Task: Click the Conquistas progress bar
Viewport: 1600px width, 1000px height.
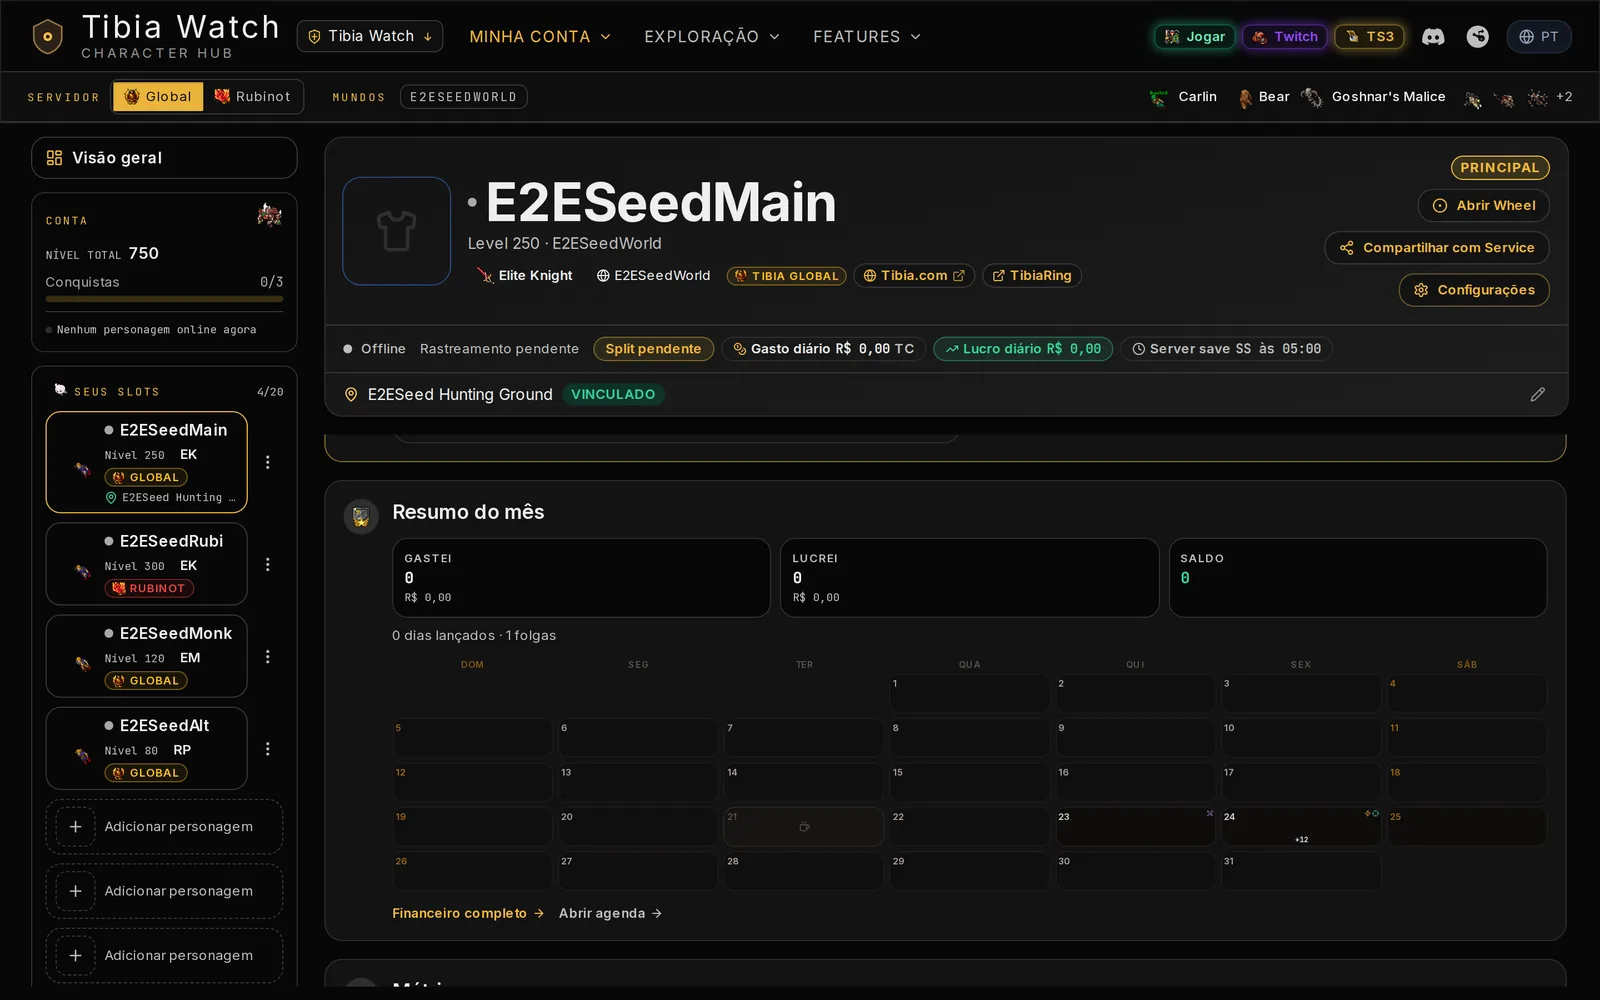Action: [164, 298]
